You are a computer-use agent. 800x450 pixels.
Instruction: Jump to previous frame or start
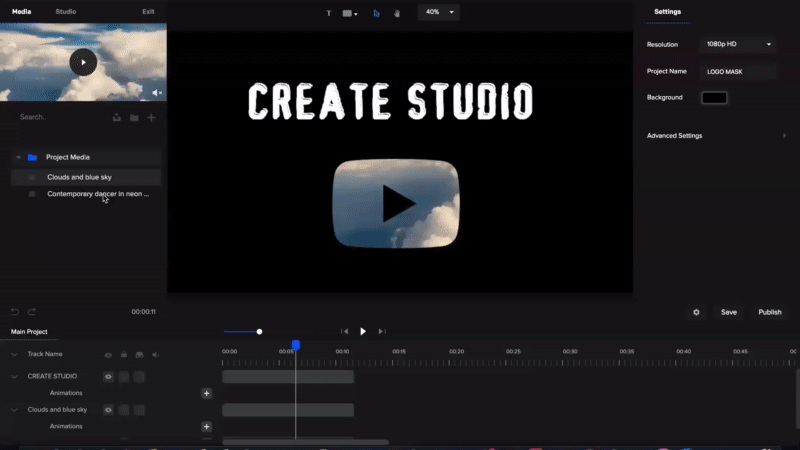coord(344,332)
